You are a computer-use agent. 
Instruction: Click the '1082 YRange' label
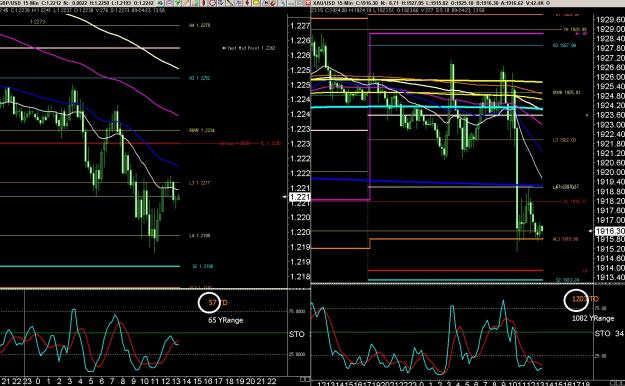pos(593,318)
